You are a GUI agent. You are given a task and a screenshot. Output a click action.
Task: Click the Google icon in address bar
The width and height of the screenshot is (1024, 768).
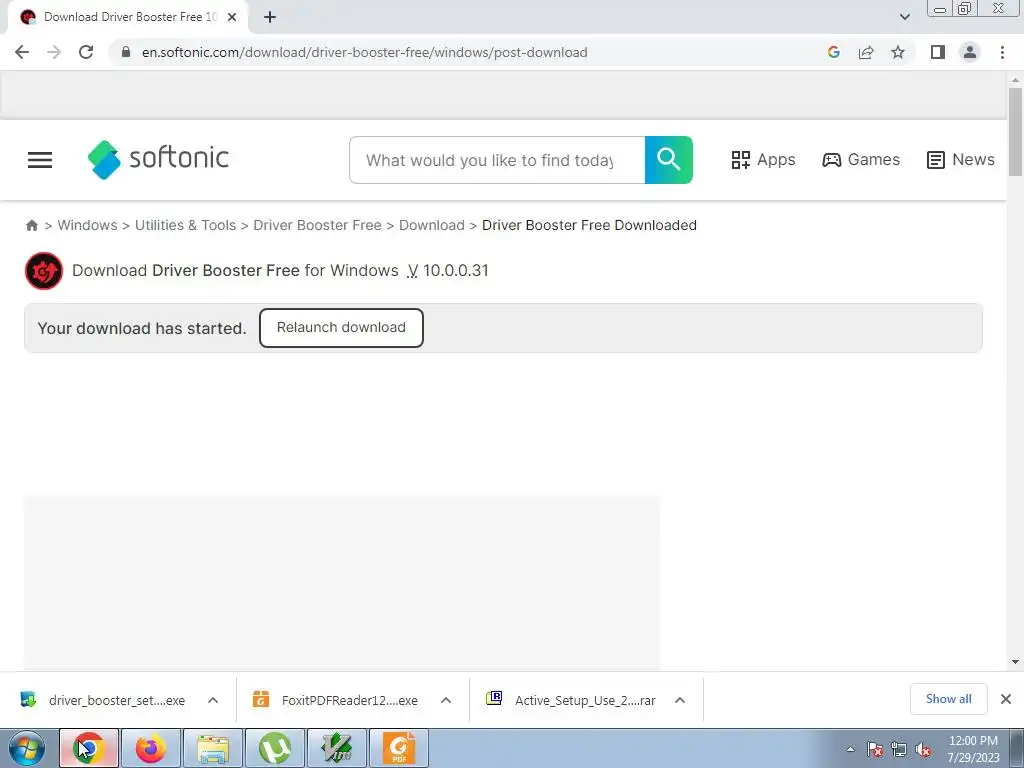[x=833, y=52]
